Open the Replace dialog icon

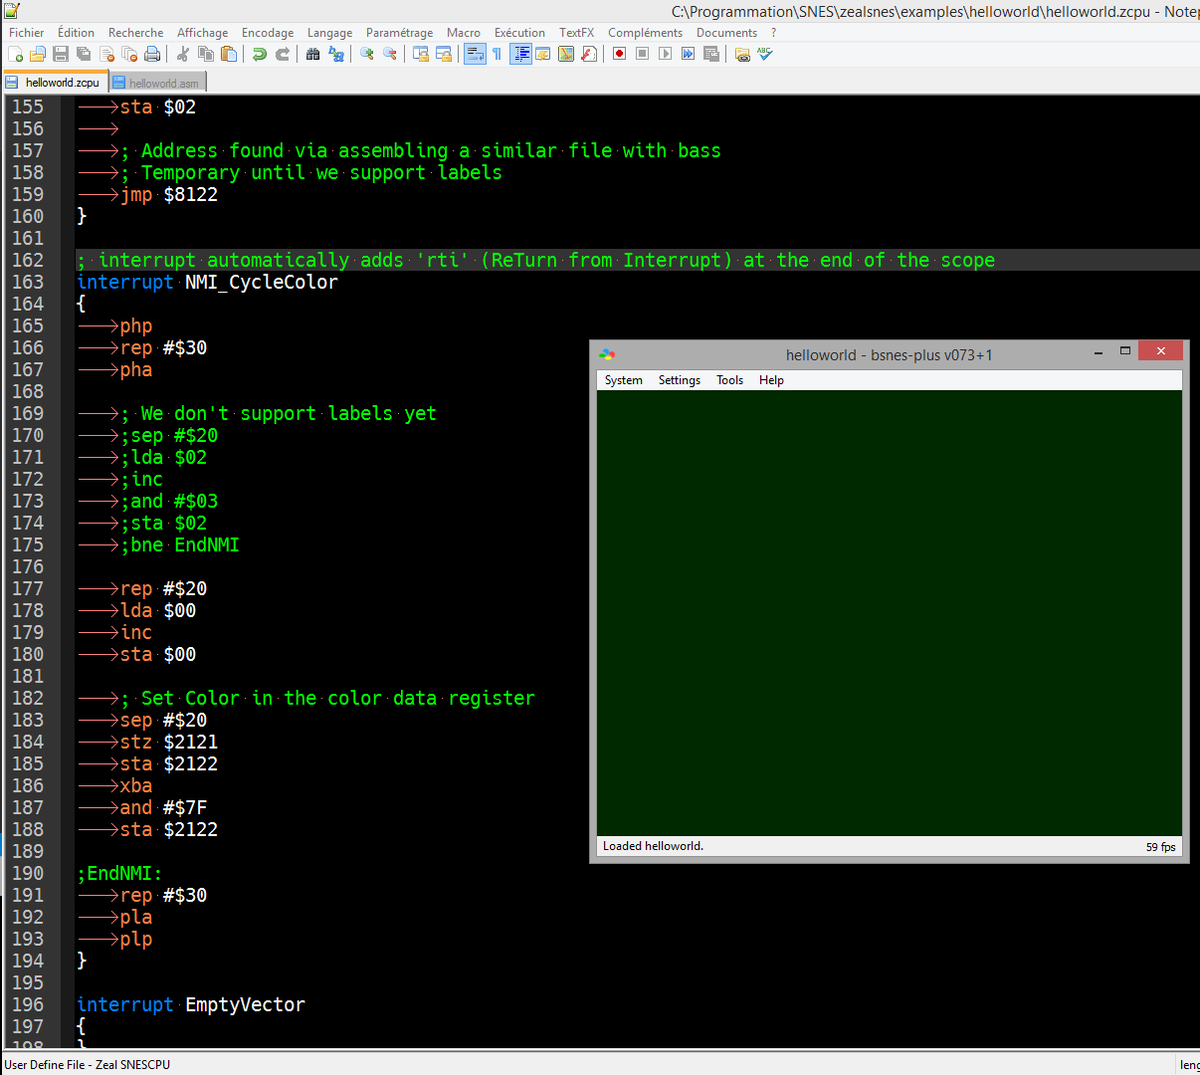336,54
